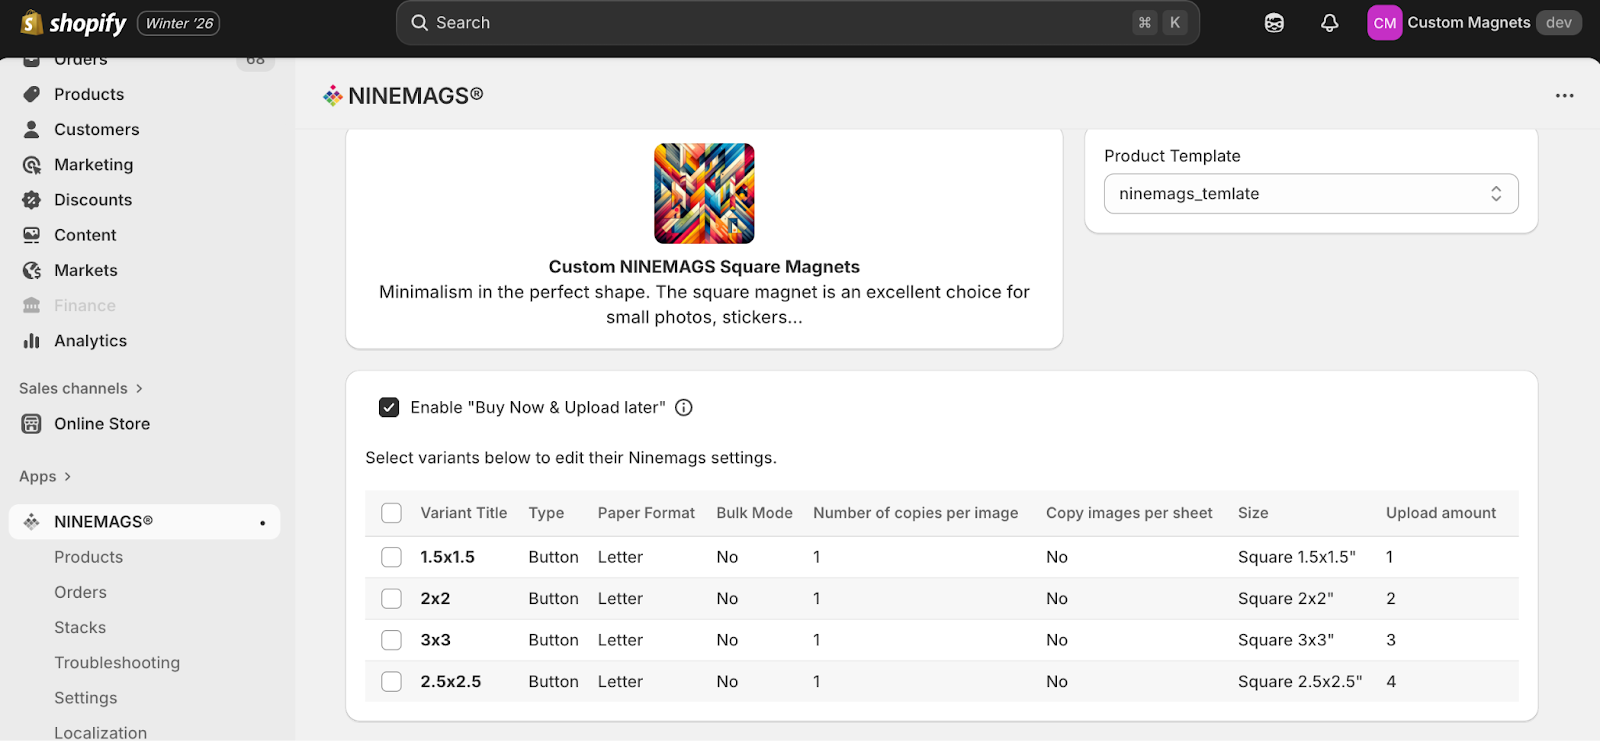Viewport: 1600px width, 741px height.
Task: Open Content section in sidebar
Action: tap(85, 235)
